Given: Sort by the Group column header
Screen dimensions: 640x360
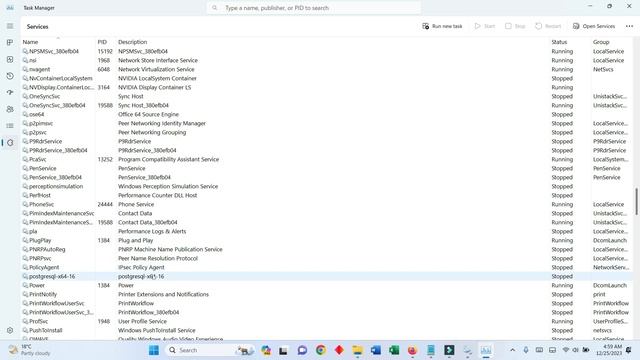Looking at the screenshot, I should click(x=601, y=42).
